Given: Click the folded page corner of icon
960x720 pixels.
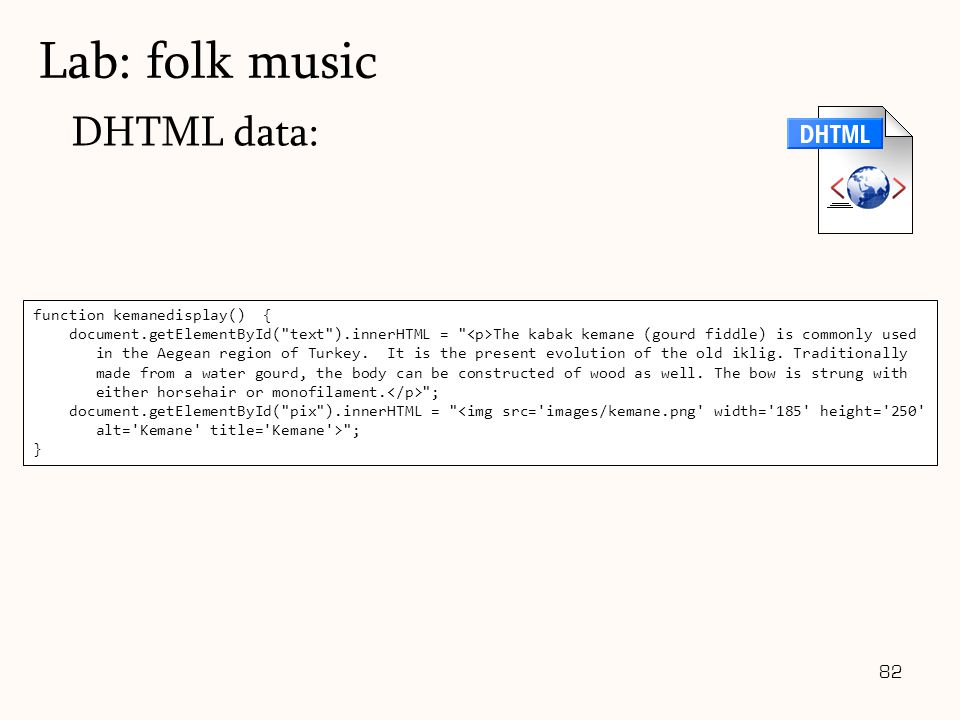Looking at the screenshot, I should [x=898, y=121].
